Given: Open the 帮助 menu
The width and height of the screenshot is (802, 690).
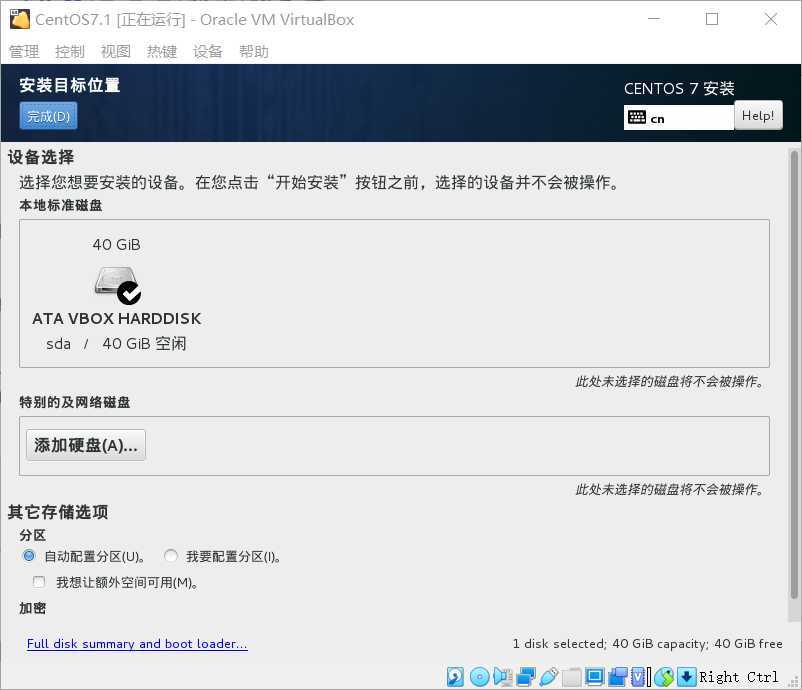Looking at the screenshot, I should (x=254, y=51).
